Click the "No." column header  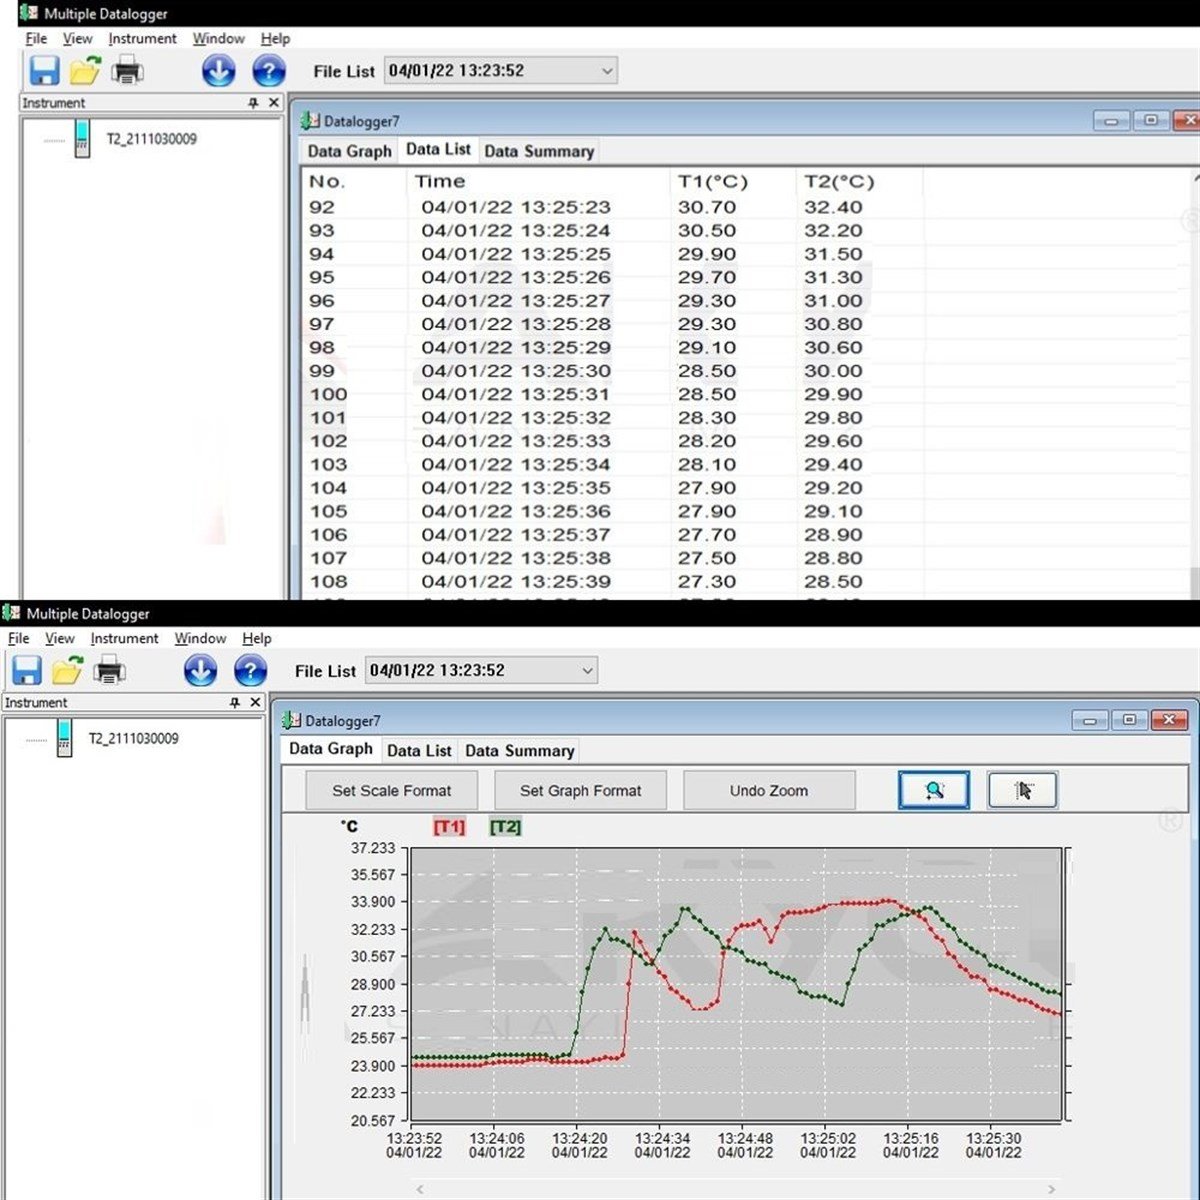tap(327, 182)
